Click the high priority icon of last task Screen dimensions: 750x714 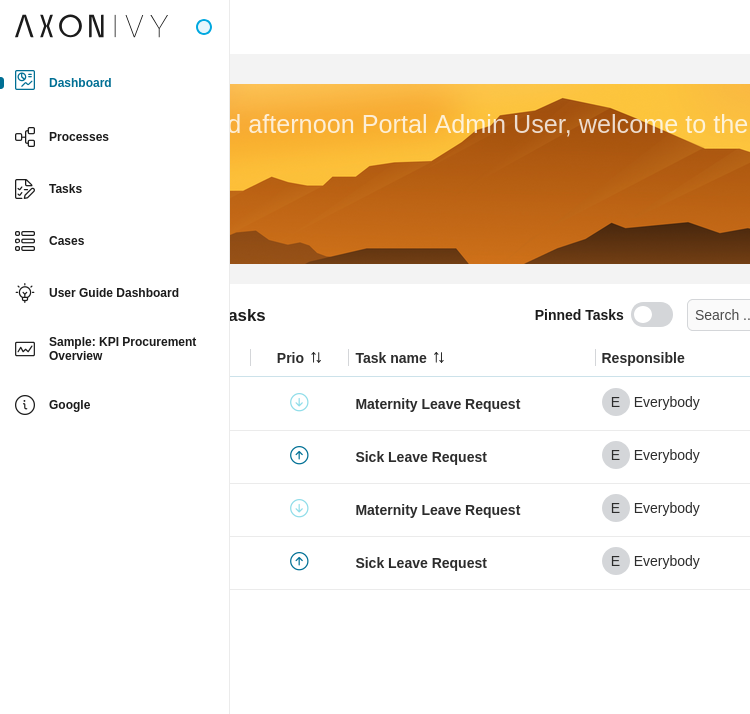(299, 562)
